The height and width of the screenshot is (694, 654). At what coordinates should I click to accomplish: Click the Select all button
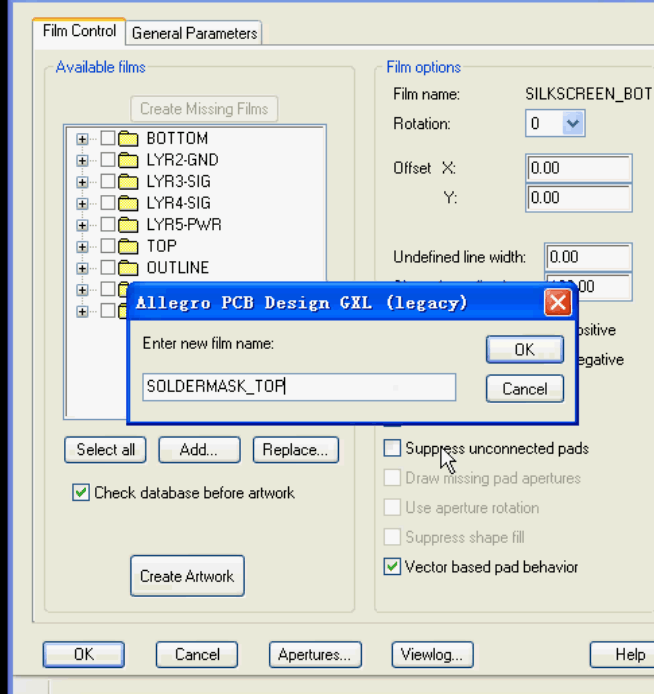105,450
